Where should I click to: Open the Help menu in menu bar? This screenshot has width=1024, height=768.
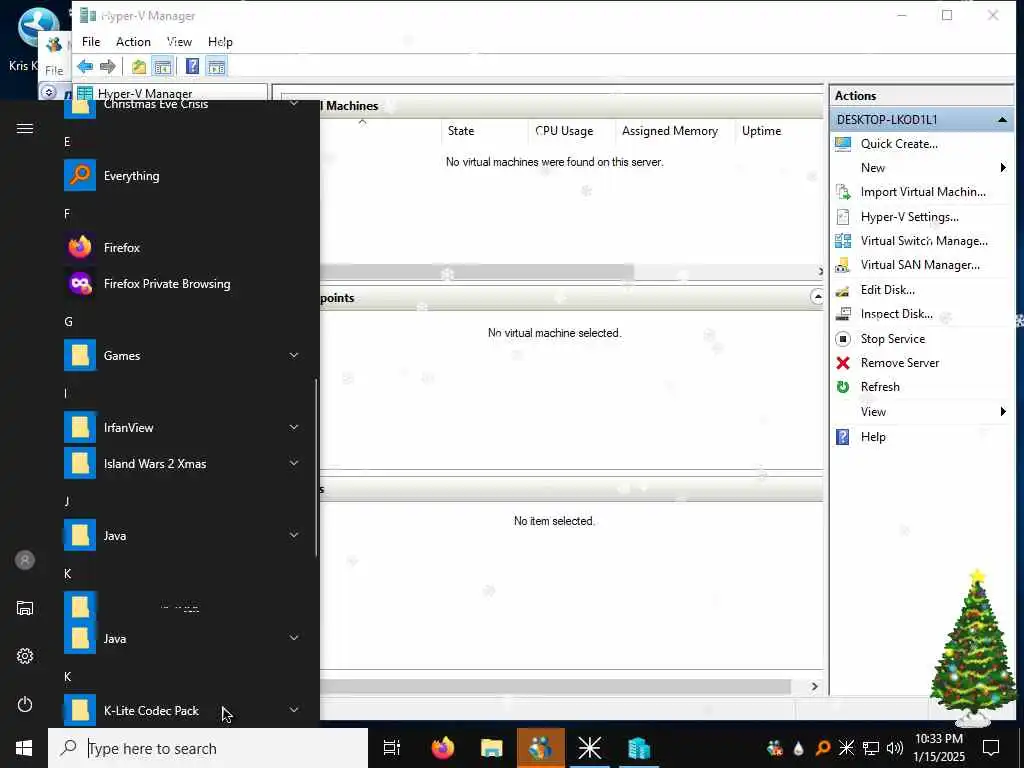pyautogui.click(x=220, y=42)
